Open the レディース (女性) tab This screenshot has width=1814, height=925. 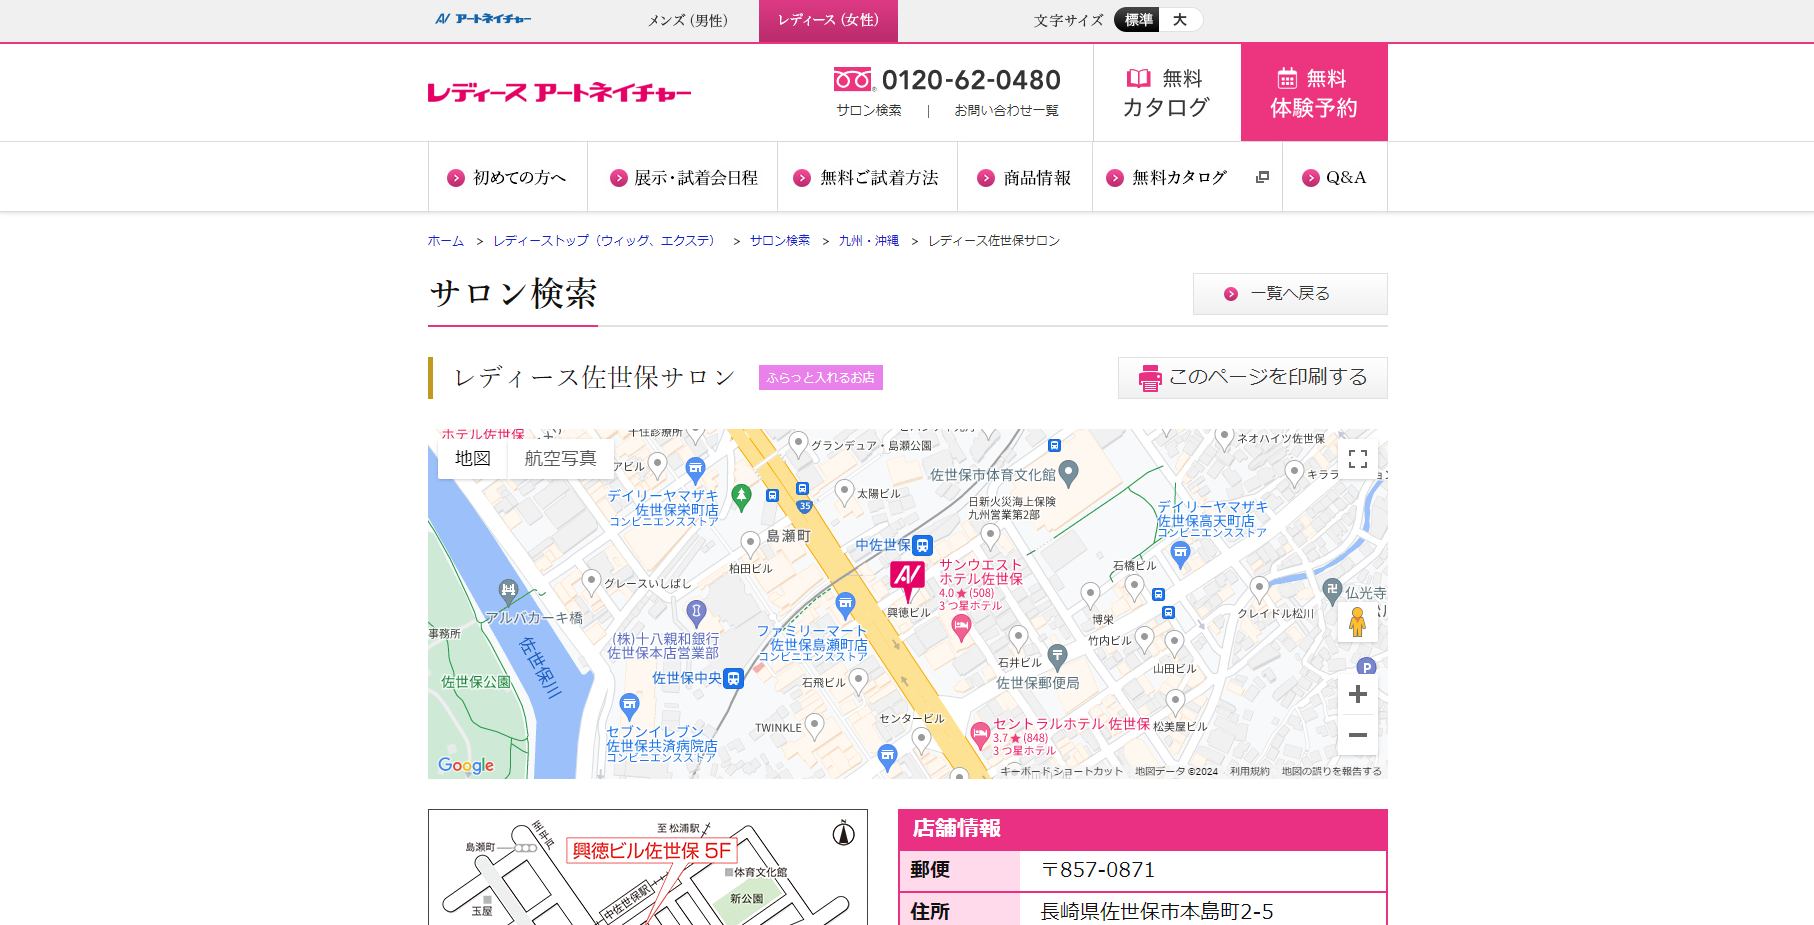coord(828,20)
